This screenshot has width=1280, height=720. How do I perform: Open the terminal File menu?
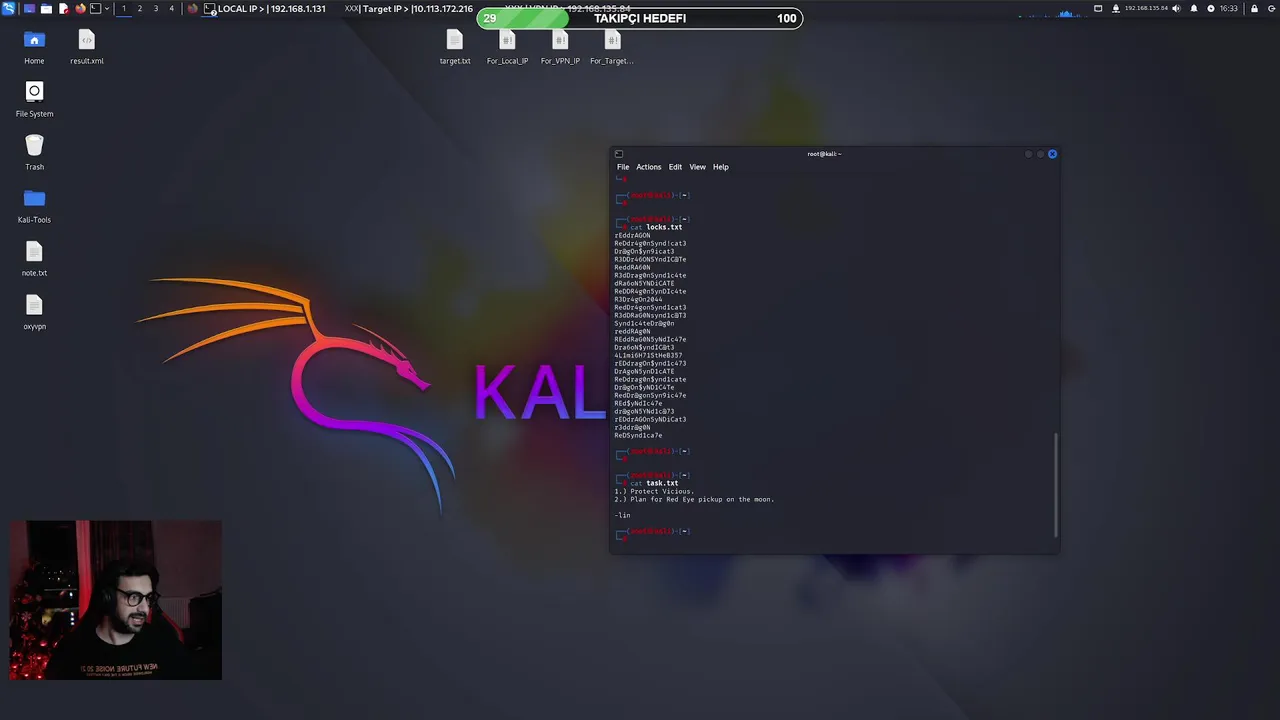pos(623,167)
